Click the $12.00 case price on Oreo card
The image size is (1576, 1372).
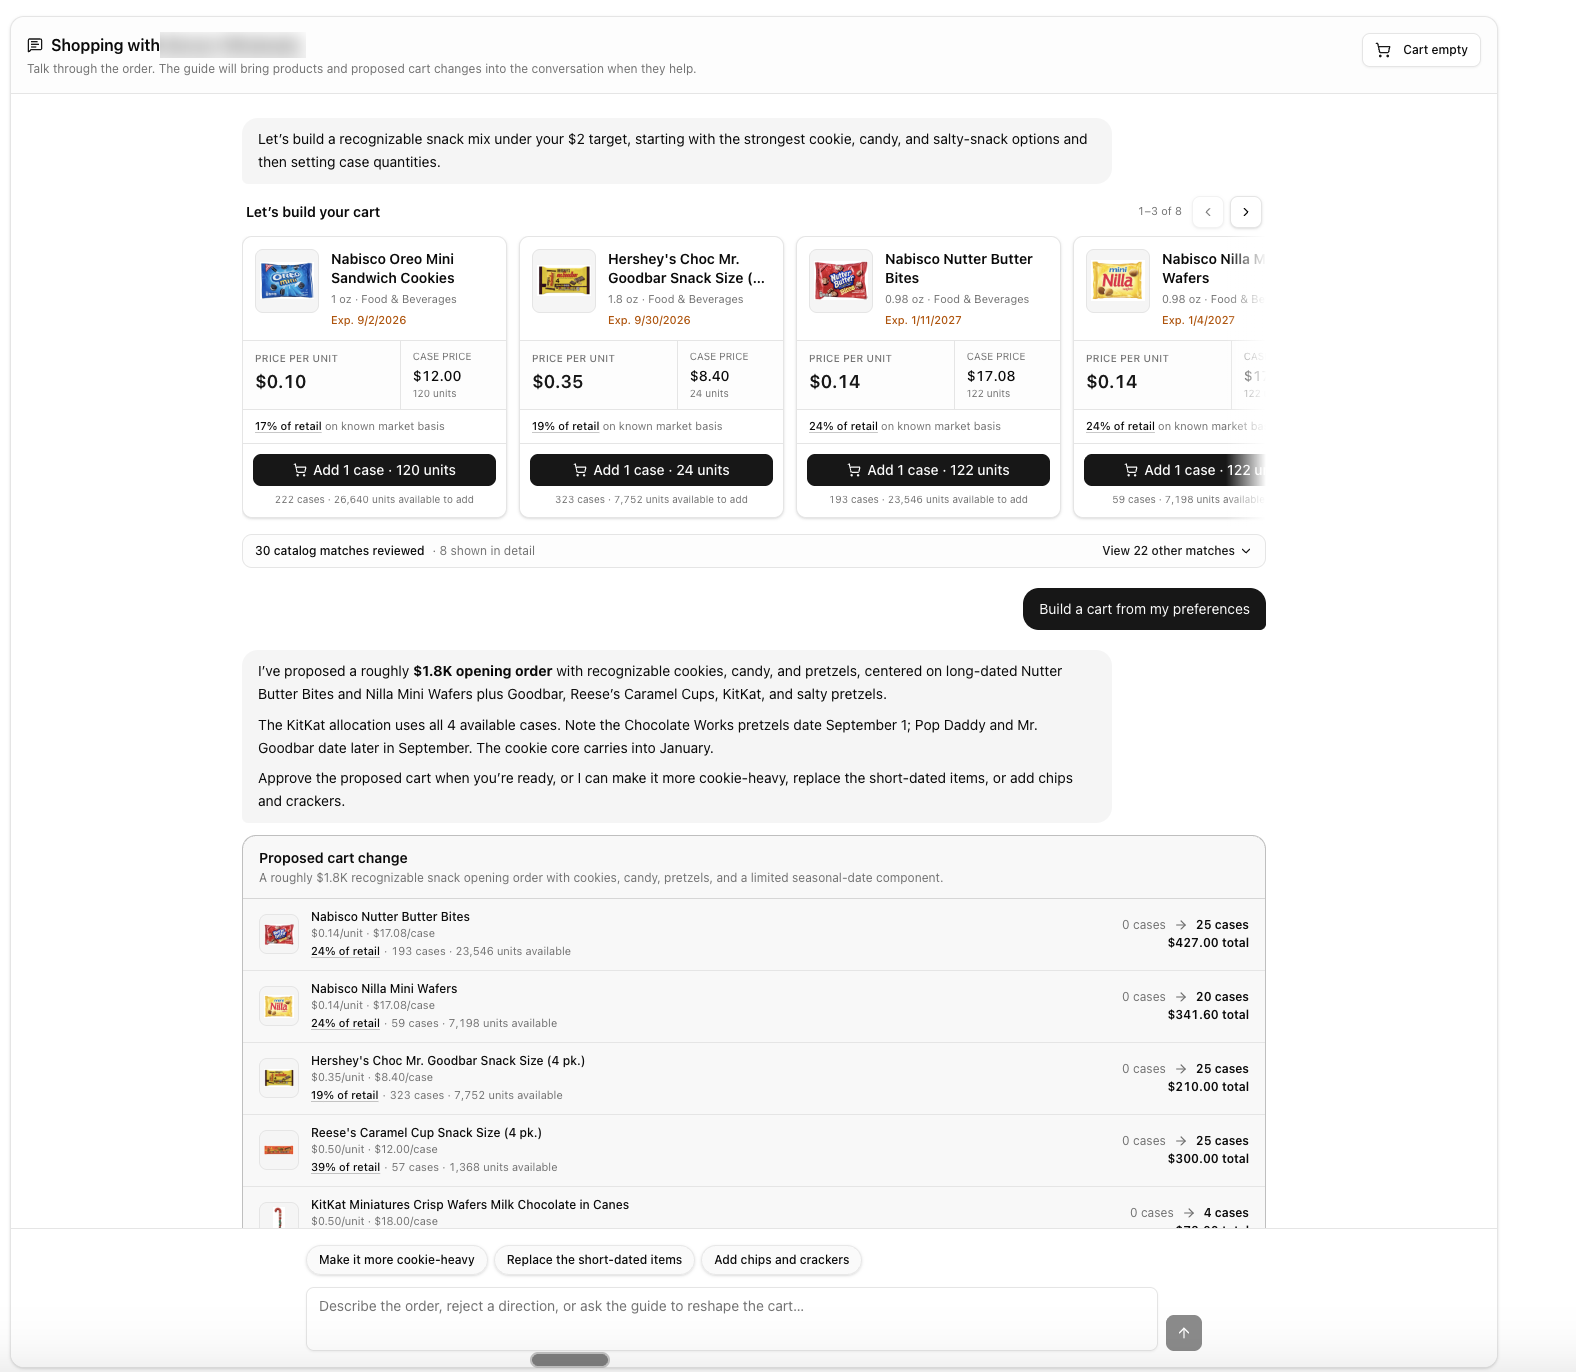437,376
